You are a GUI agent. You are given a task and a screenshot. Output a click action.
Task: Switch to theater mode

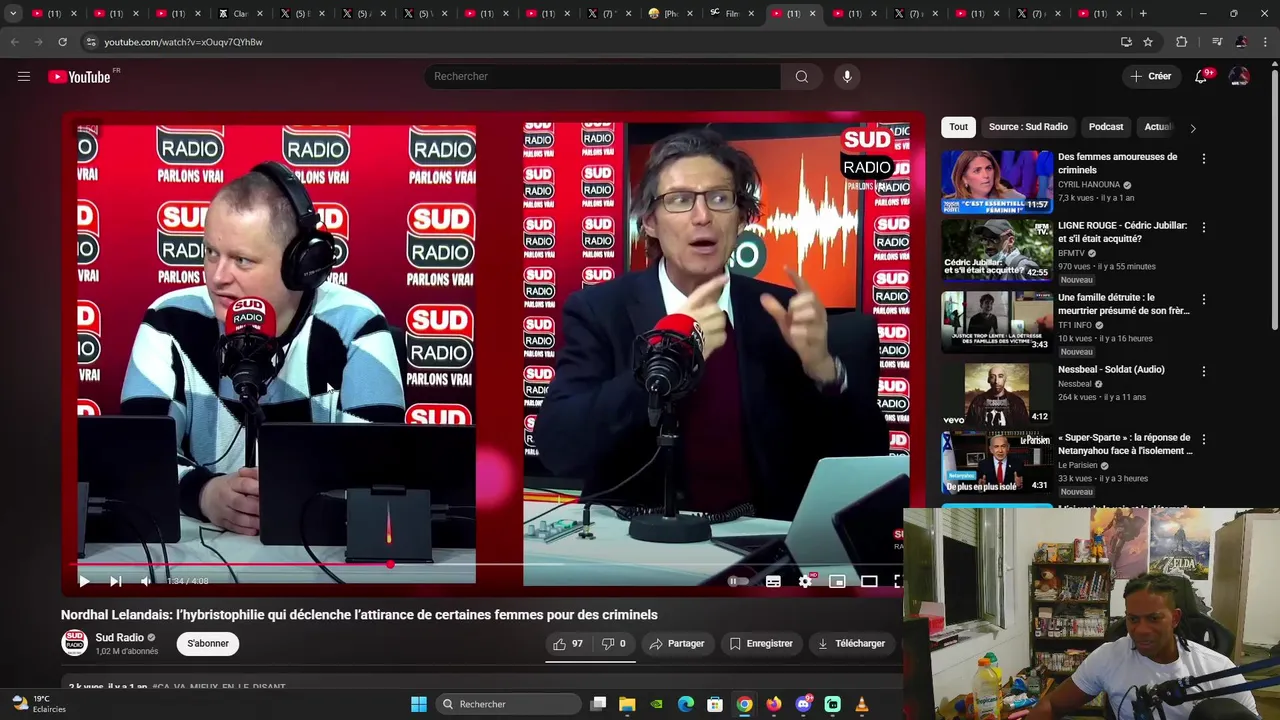coord(869,581)
